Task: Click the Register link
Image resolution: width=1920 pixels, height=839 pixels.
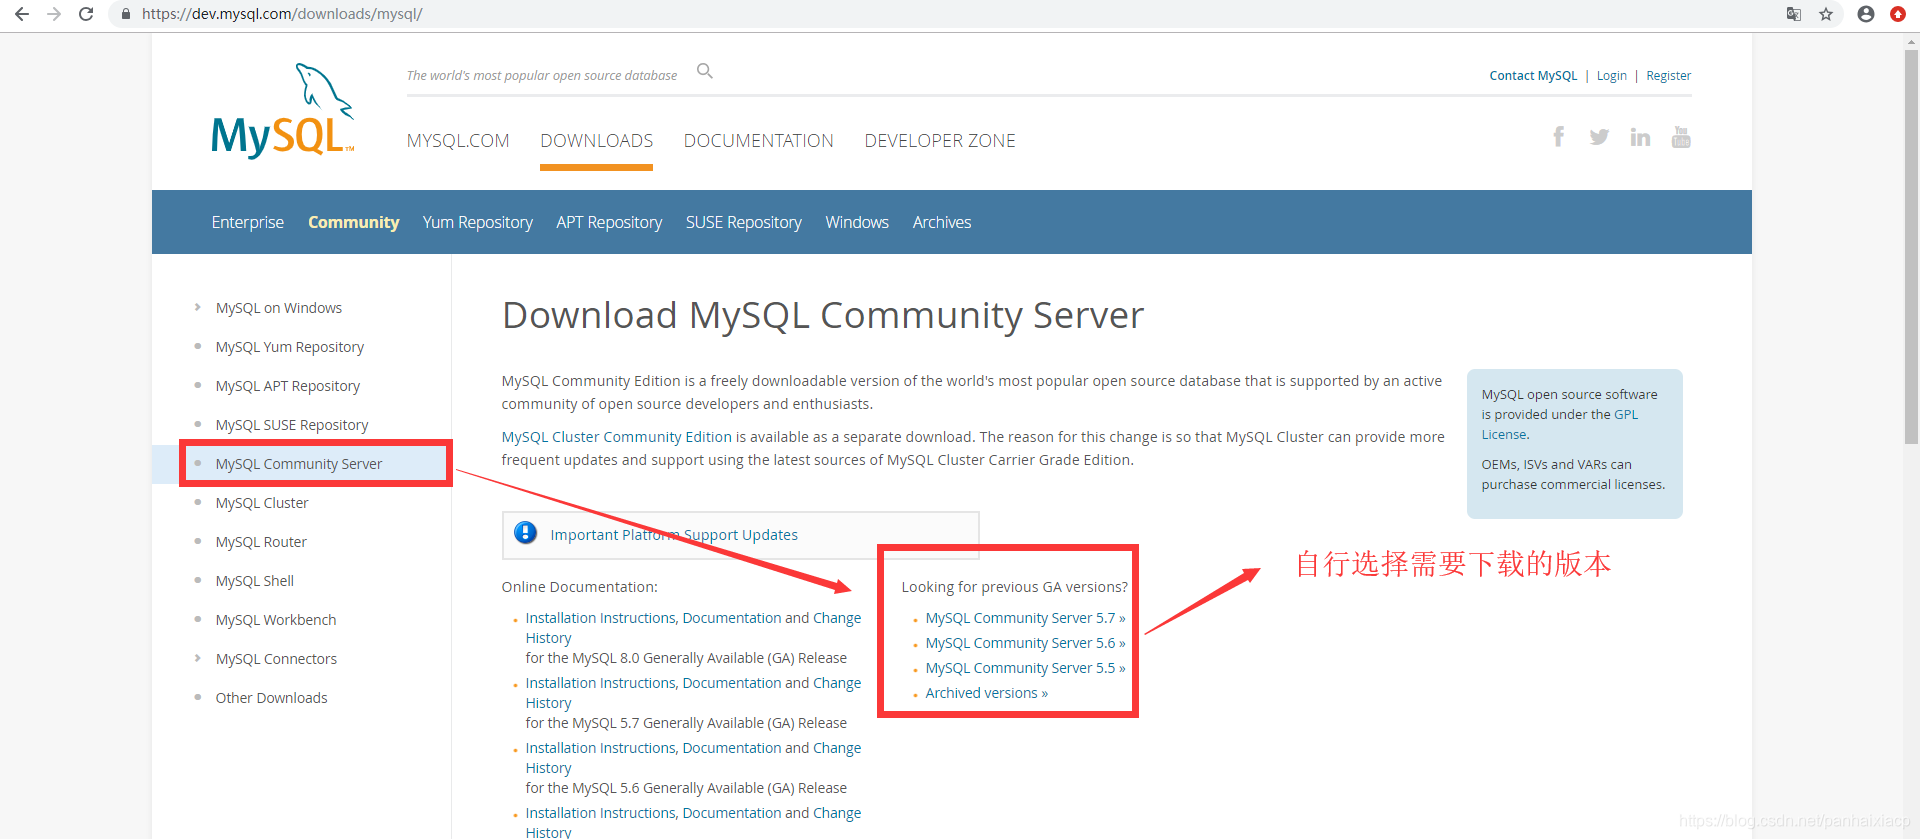Action: coord(1668,76)
